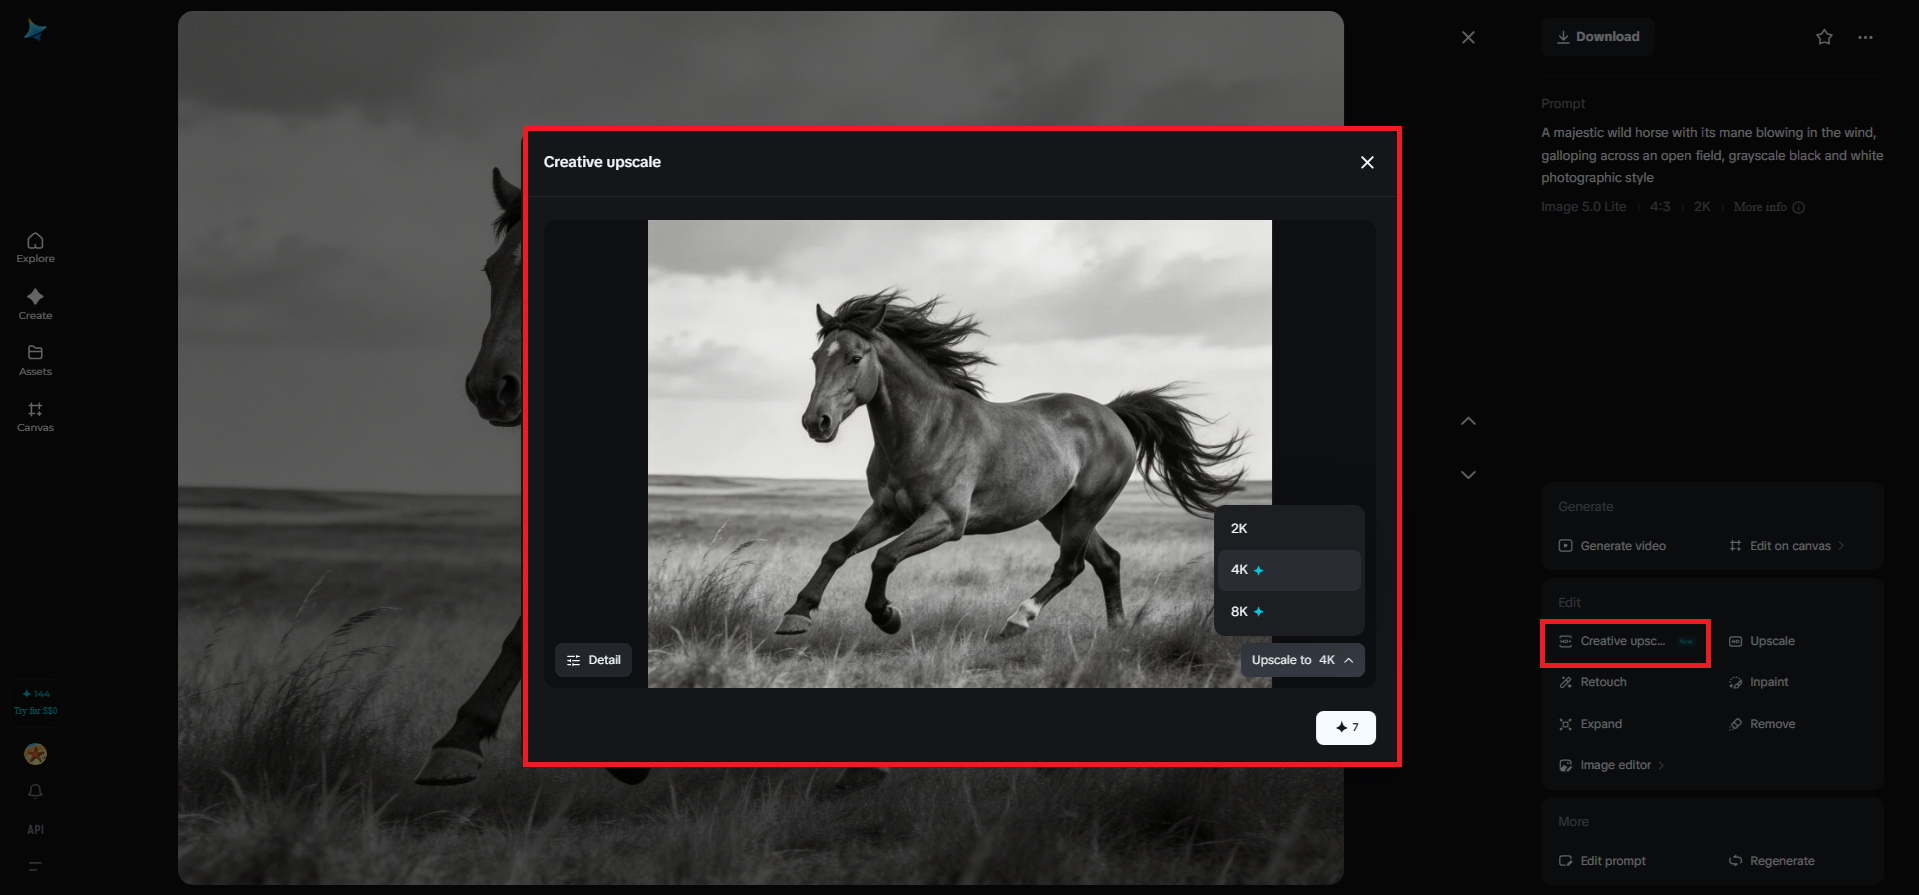Favorite the image with the star icon
The height and width of the screenshot is (895, 1919).
(1824, 37)
